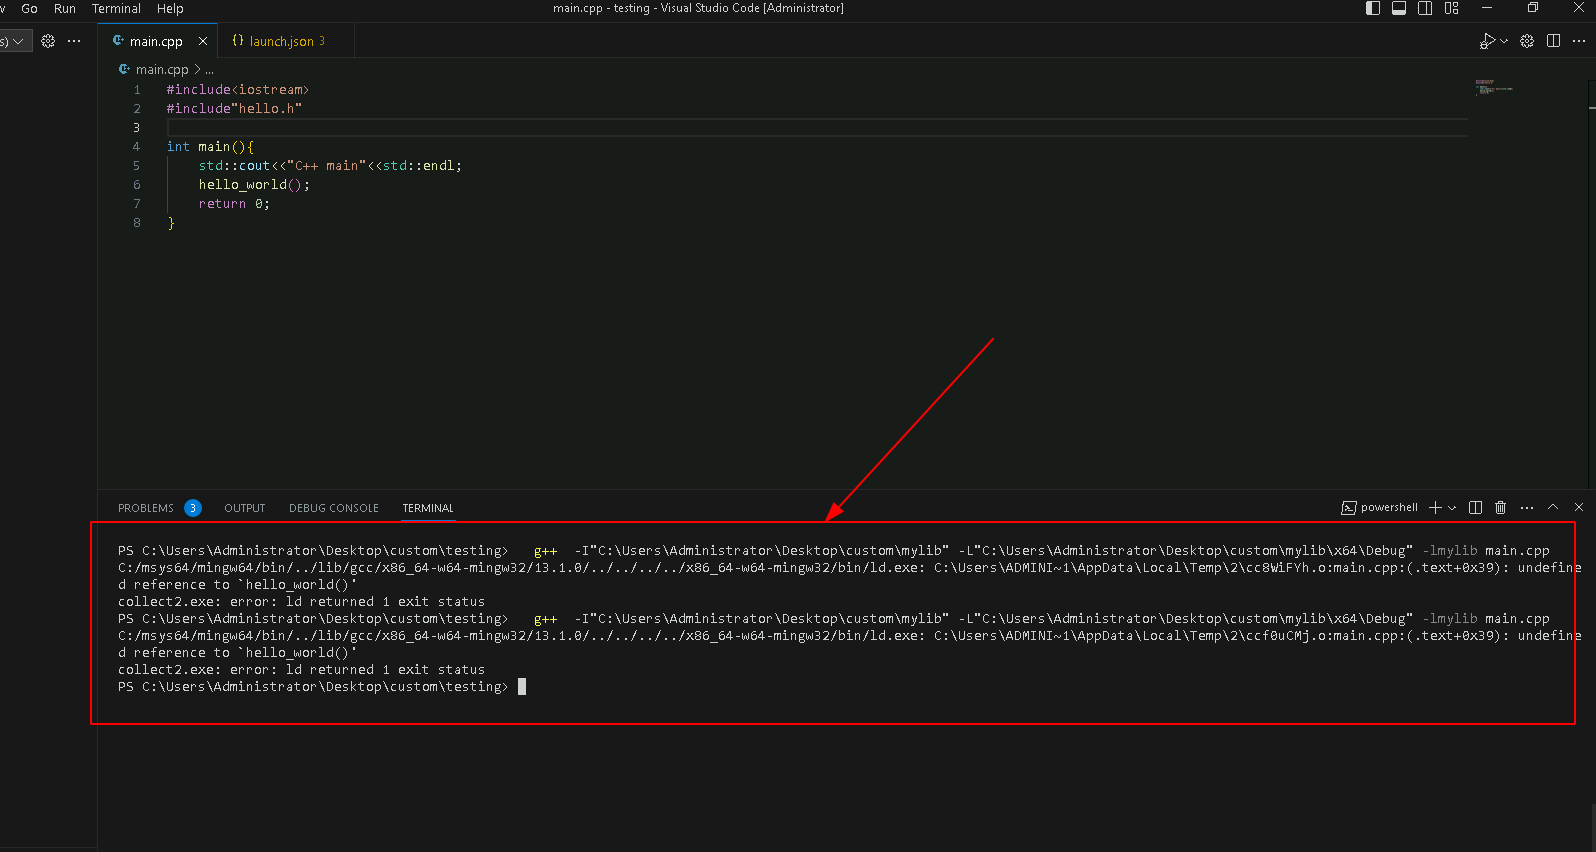The image size is (1596, 852).
Task: Close the terminal panel
Action: (x=1579, y=507)
